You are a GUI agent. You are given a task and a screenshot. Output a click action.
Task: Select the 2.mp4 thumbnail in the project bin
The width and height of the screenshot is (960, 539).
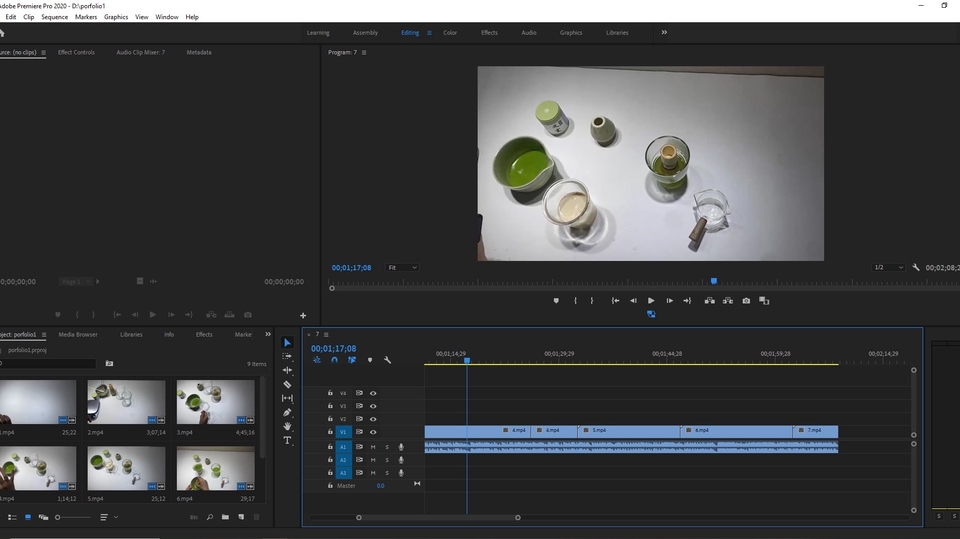[126, 401]
